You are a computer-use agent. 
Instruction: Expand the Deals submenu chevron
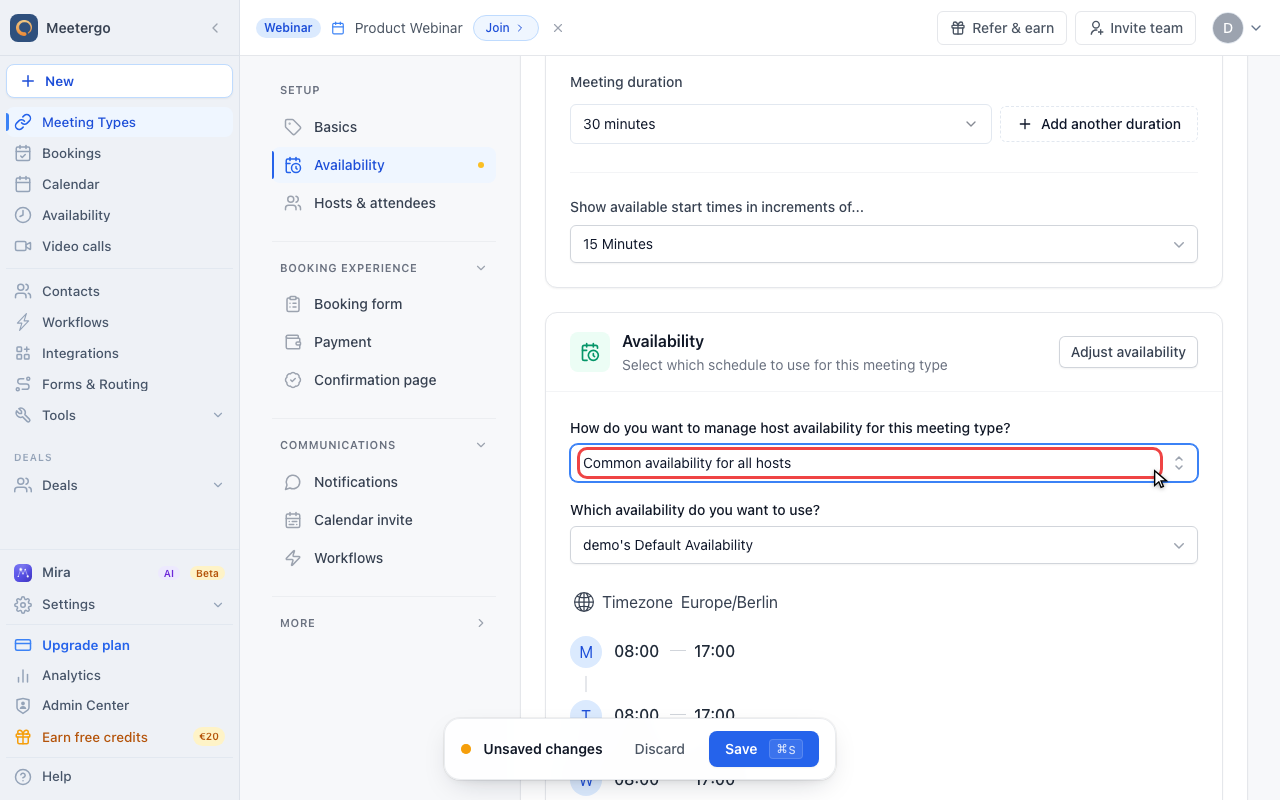point(218,485)
